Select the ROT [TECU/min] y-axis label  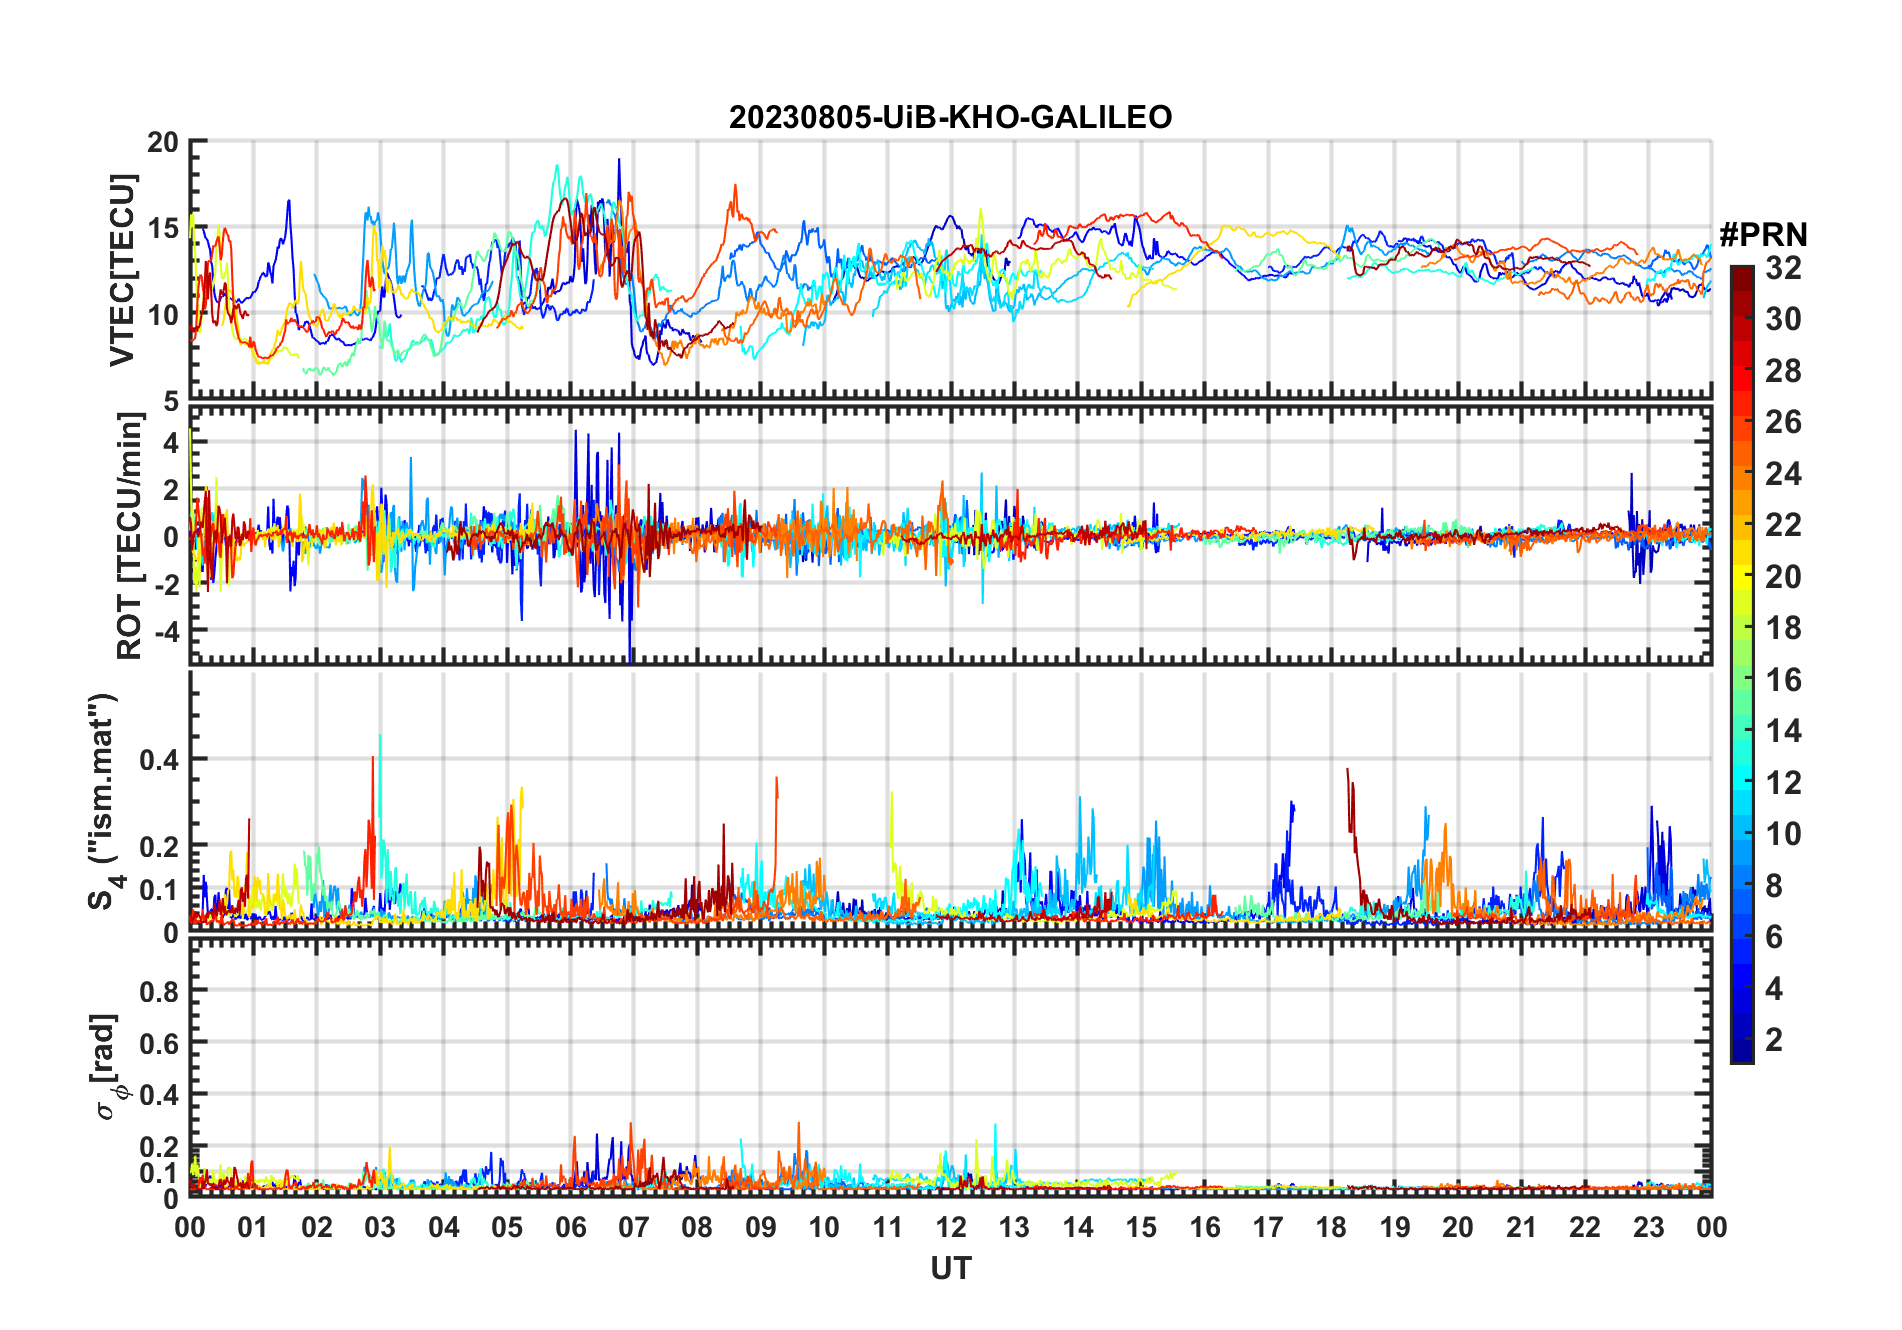130,536
